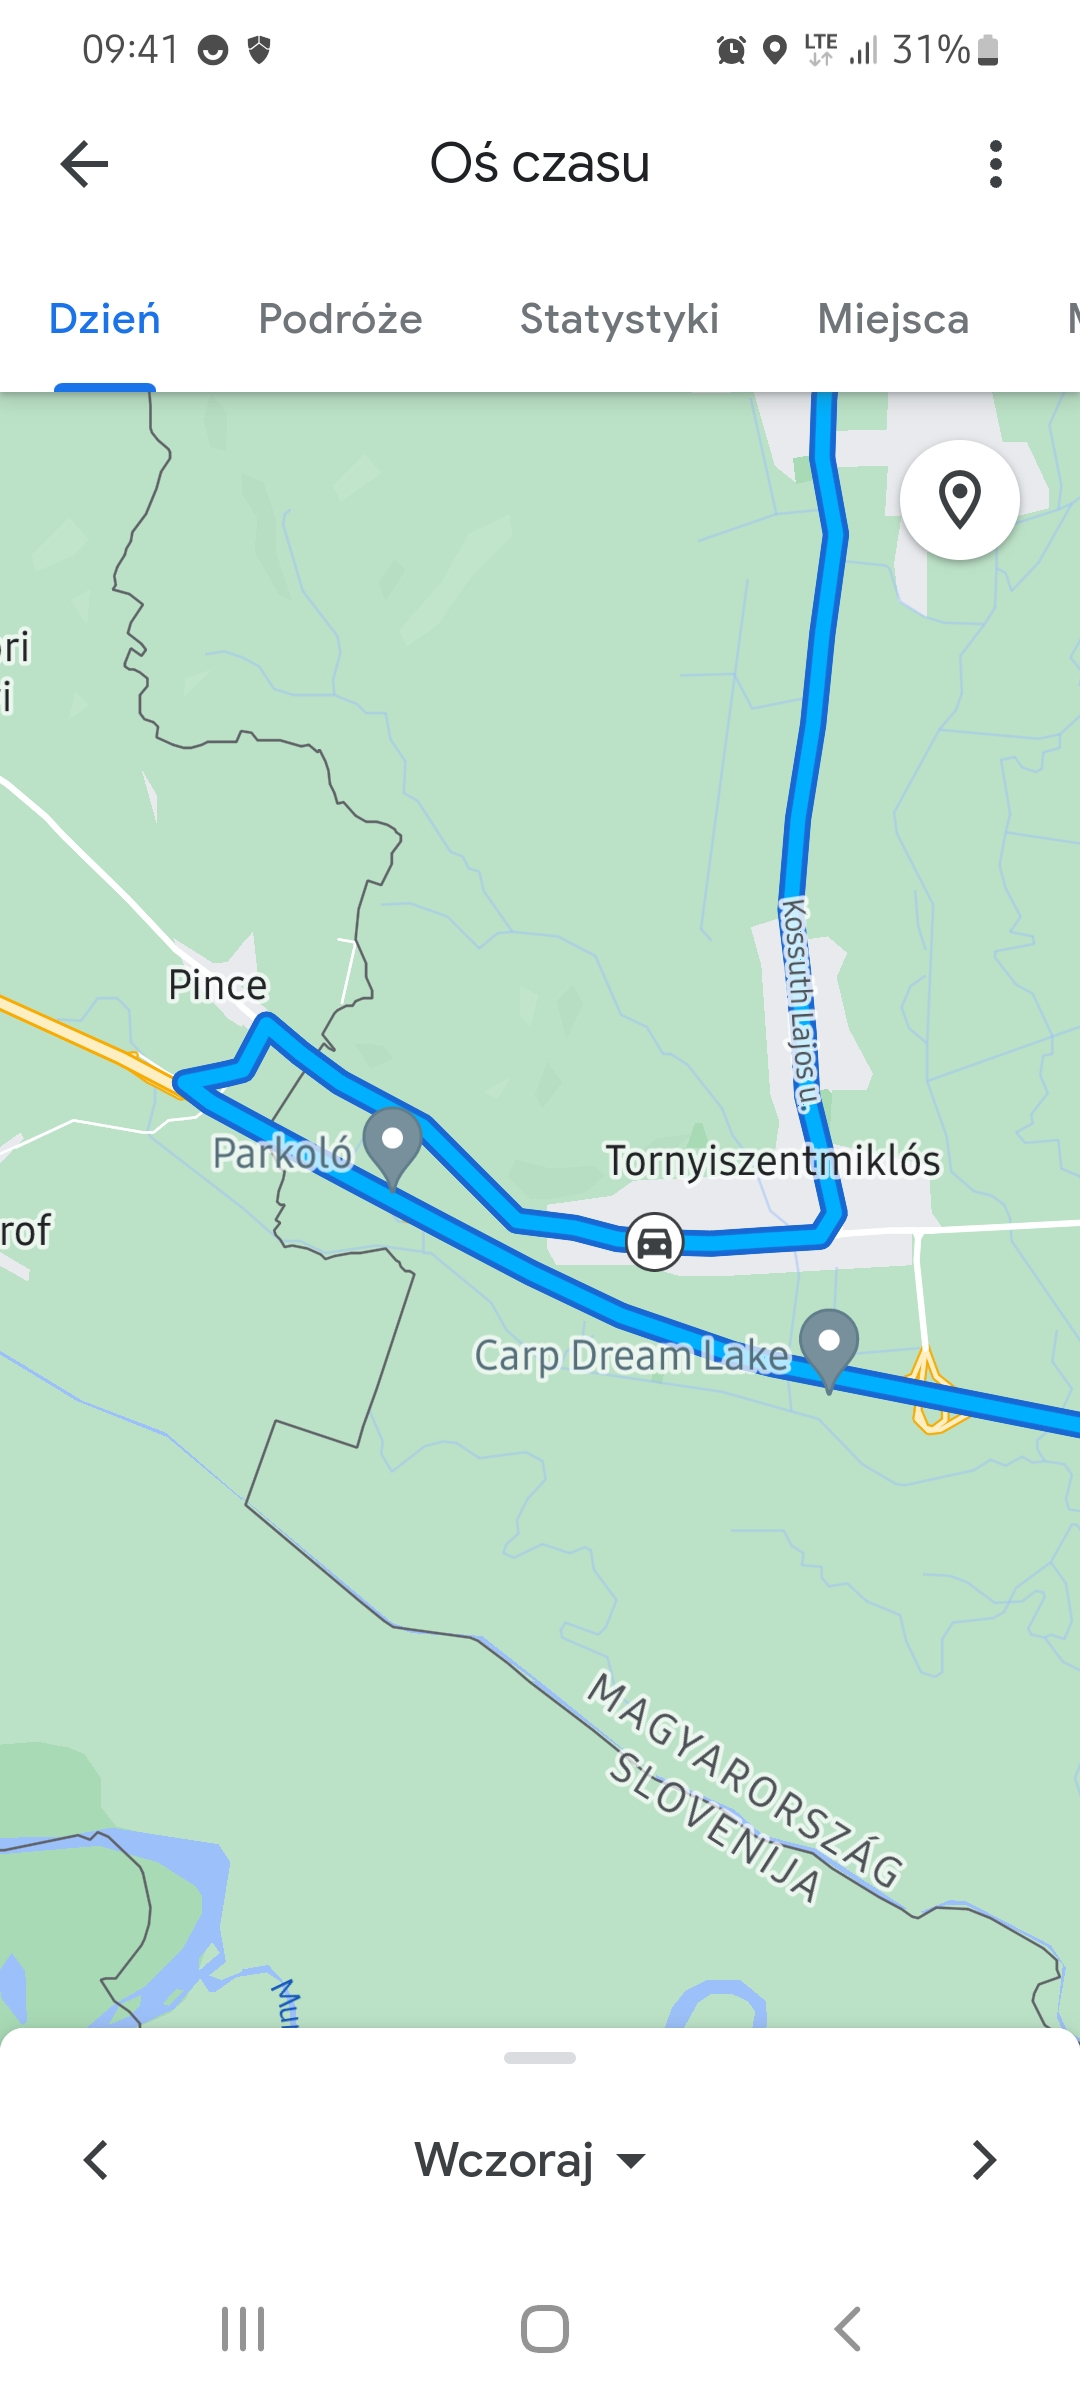1080x2400 pixels.
Task: Tap the Kossuth Lajos u. street label
Action: [x=799, y=1005]
